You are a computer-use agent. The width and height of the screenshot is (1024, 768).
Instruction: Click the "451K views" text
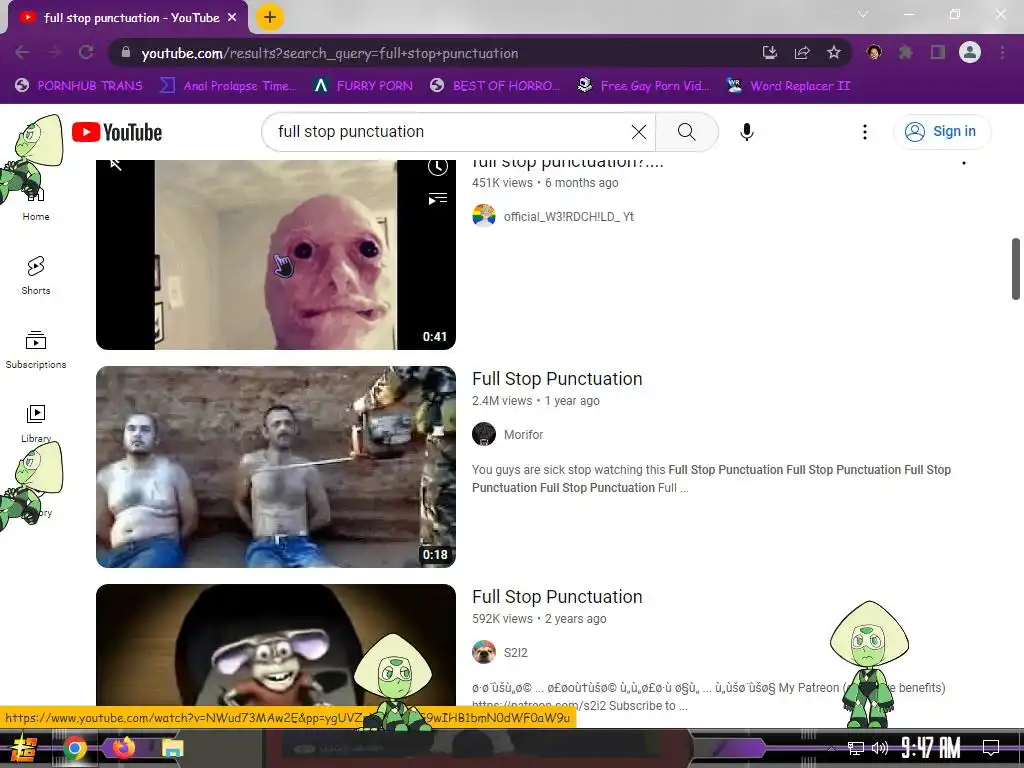(x=502, y=183)
